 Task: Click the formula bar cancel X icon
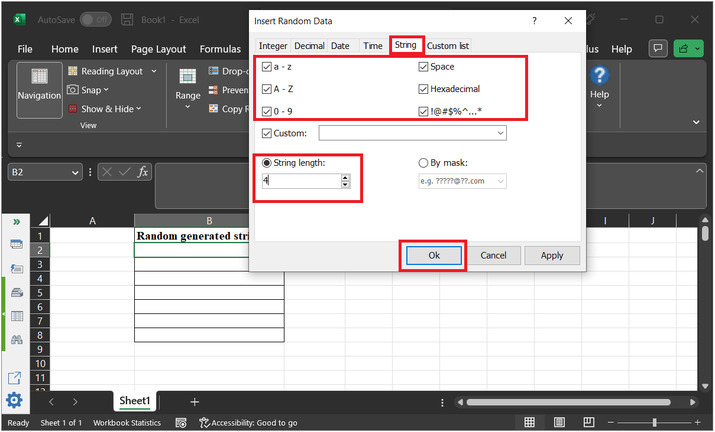pos(107,172)
